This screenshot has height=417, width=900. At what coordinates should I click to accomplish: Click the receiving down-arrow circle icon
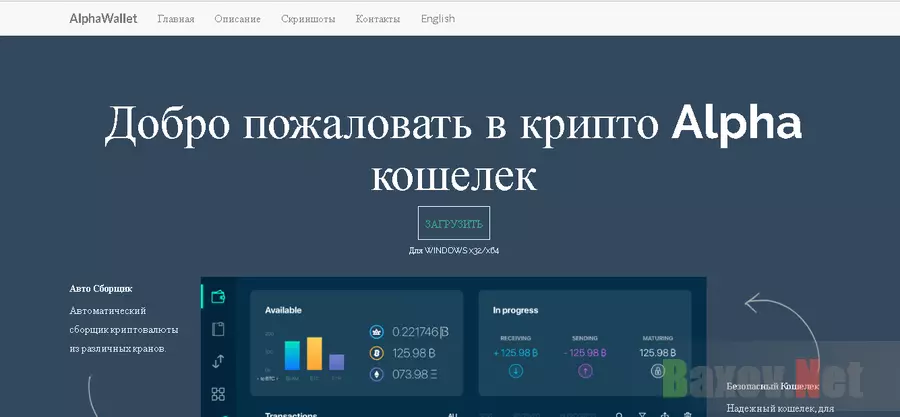coord(515,371)
